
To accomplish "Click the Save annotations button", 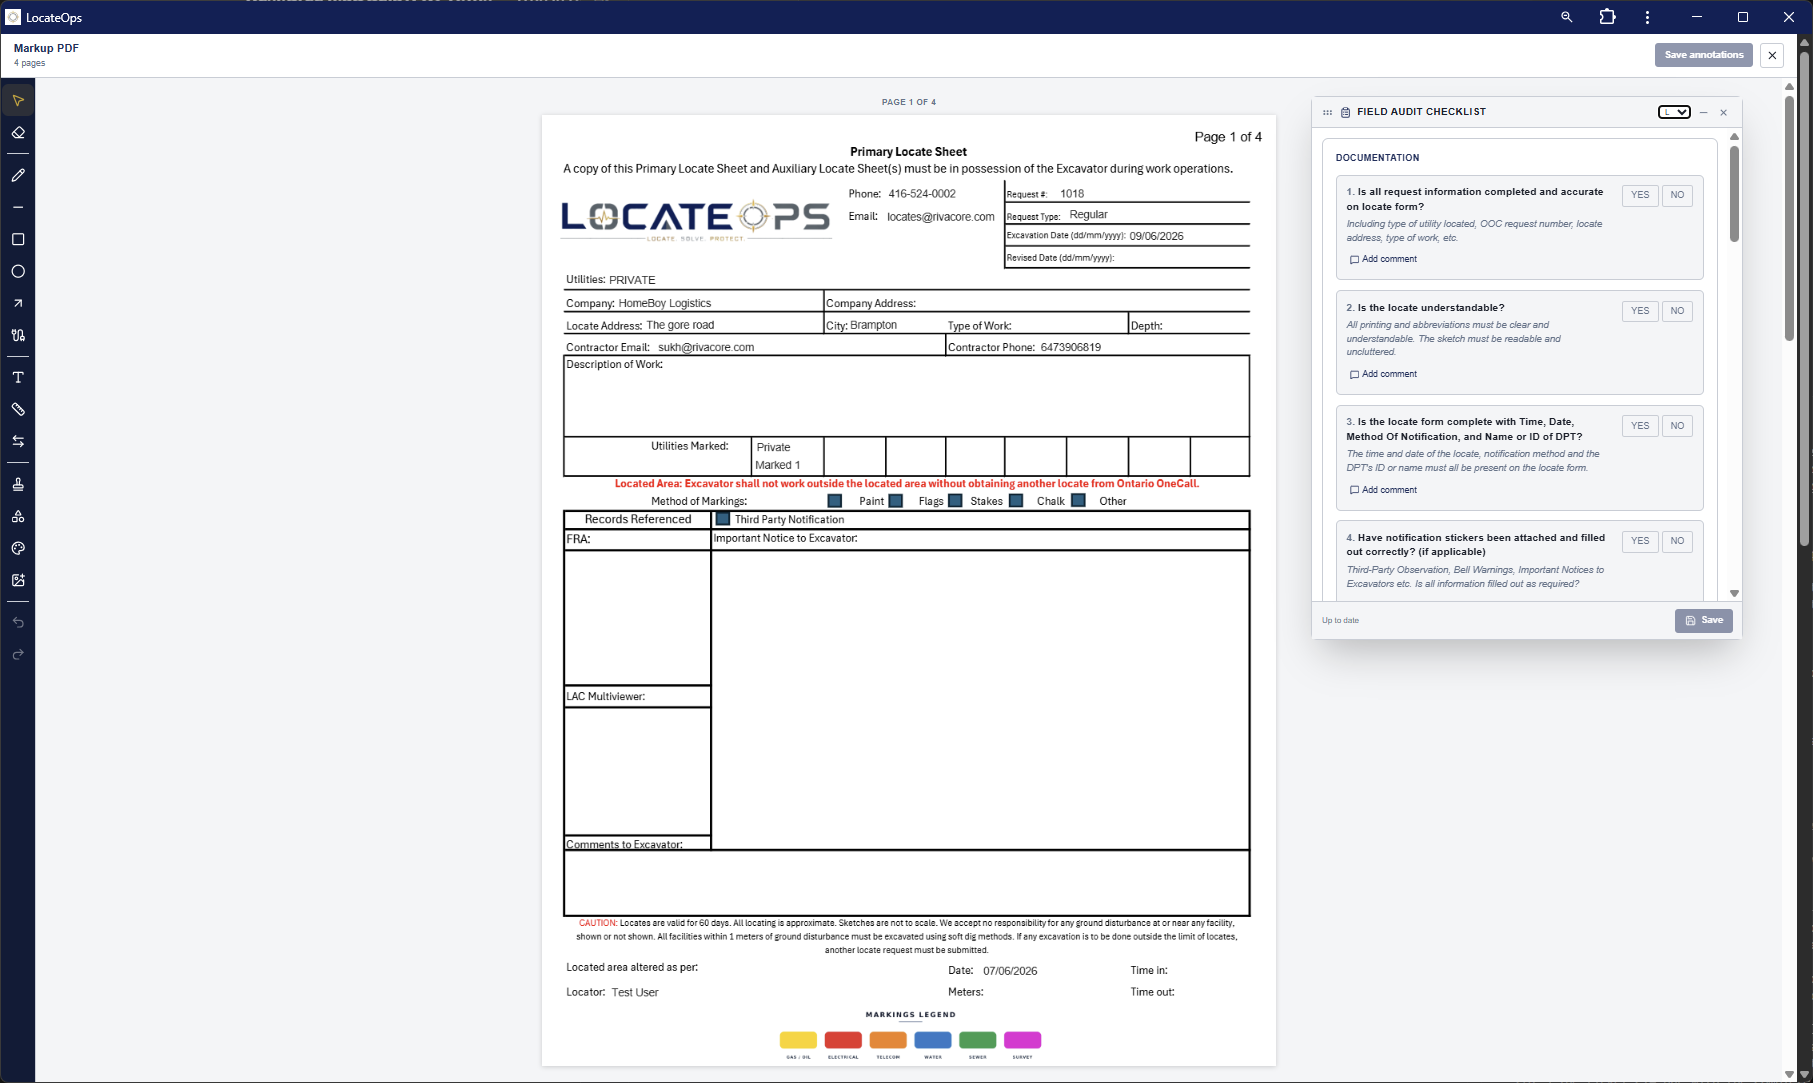I will [x=1704, y=55].
